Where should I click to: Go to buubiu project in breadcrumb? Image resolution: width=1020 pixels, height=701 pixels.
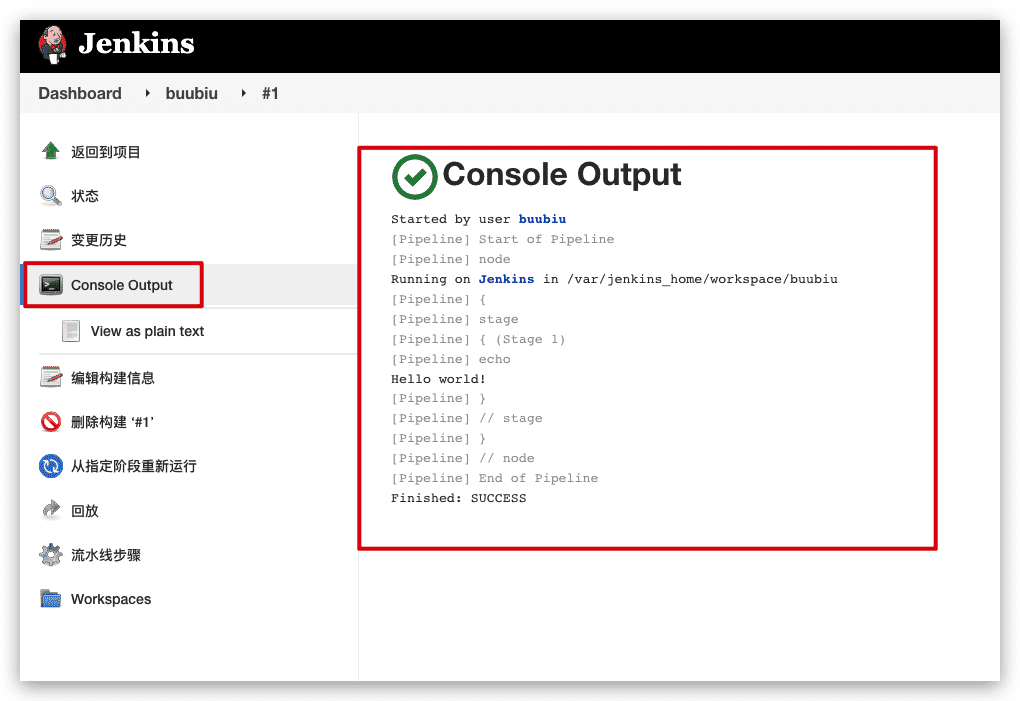[193, 93]
